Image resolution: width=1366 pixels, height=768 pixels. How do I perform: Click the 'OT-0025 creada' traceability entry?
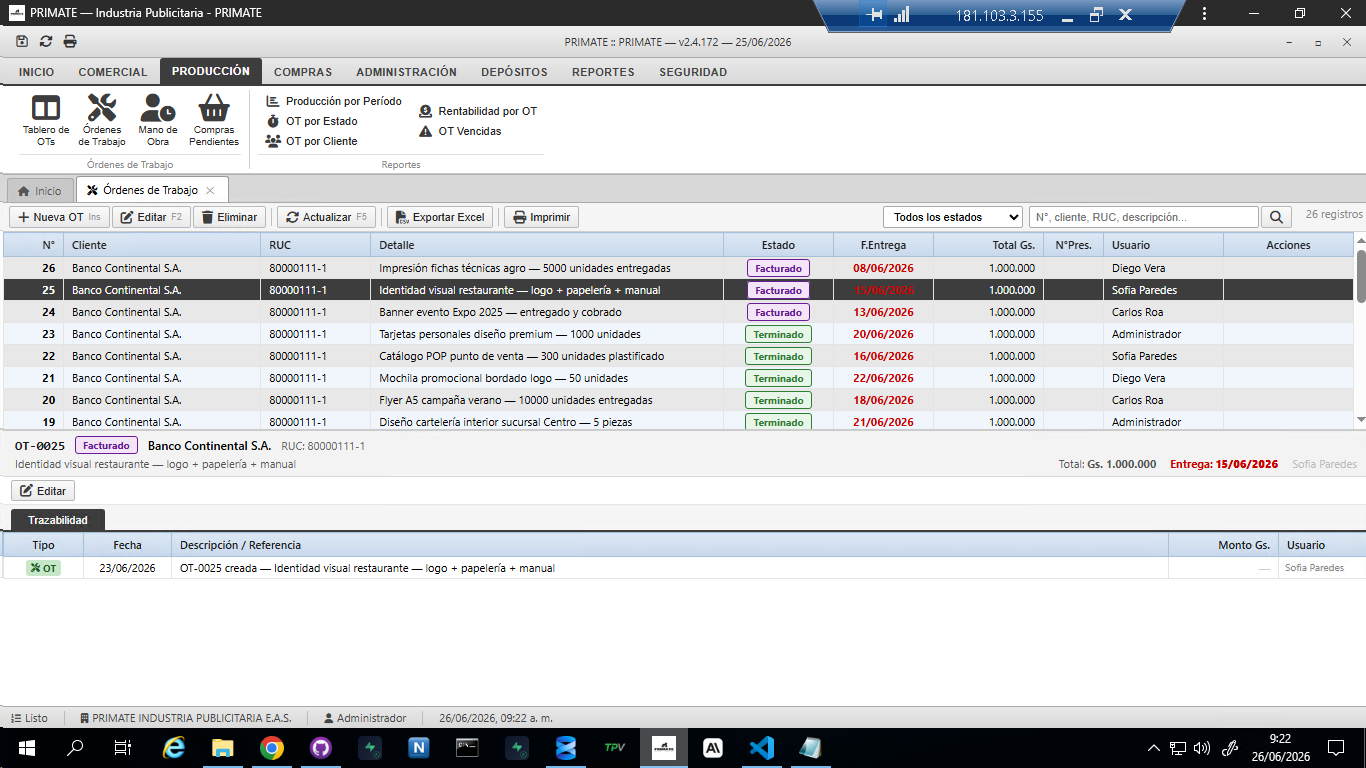(x=683, y=568)
